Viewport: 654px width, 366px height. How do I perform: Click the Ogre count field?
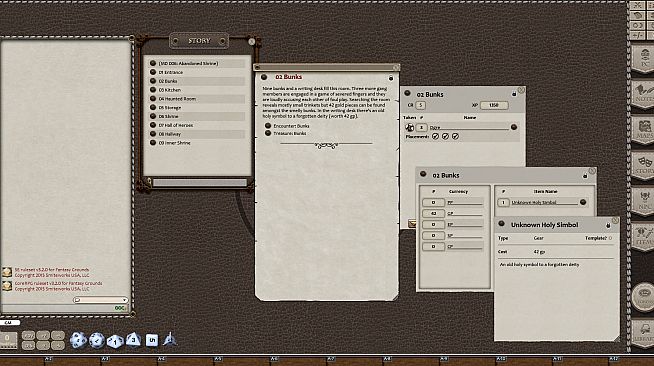pyautogui.click(x=421, y=128)
